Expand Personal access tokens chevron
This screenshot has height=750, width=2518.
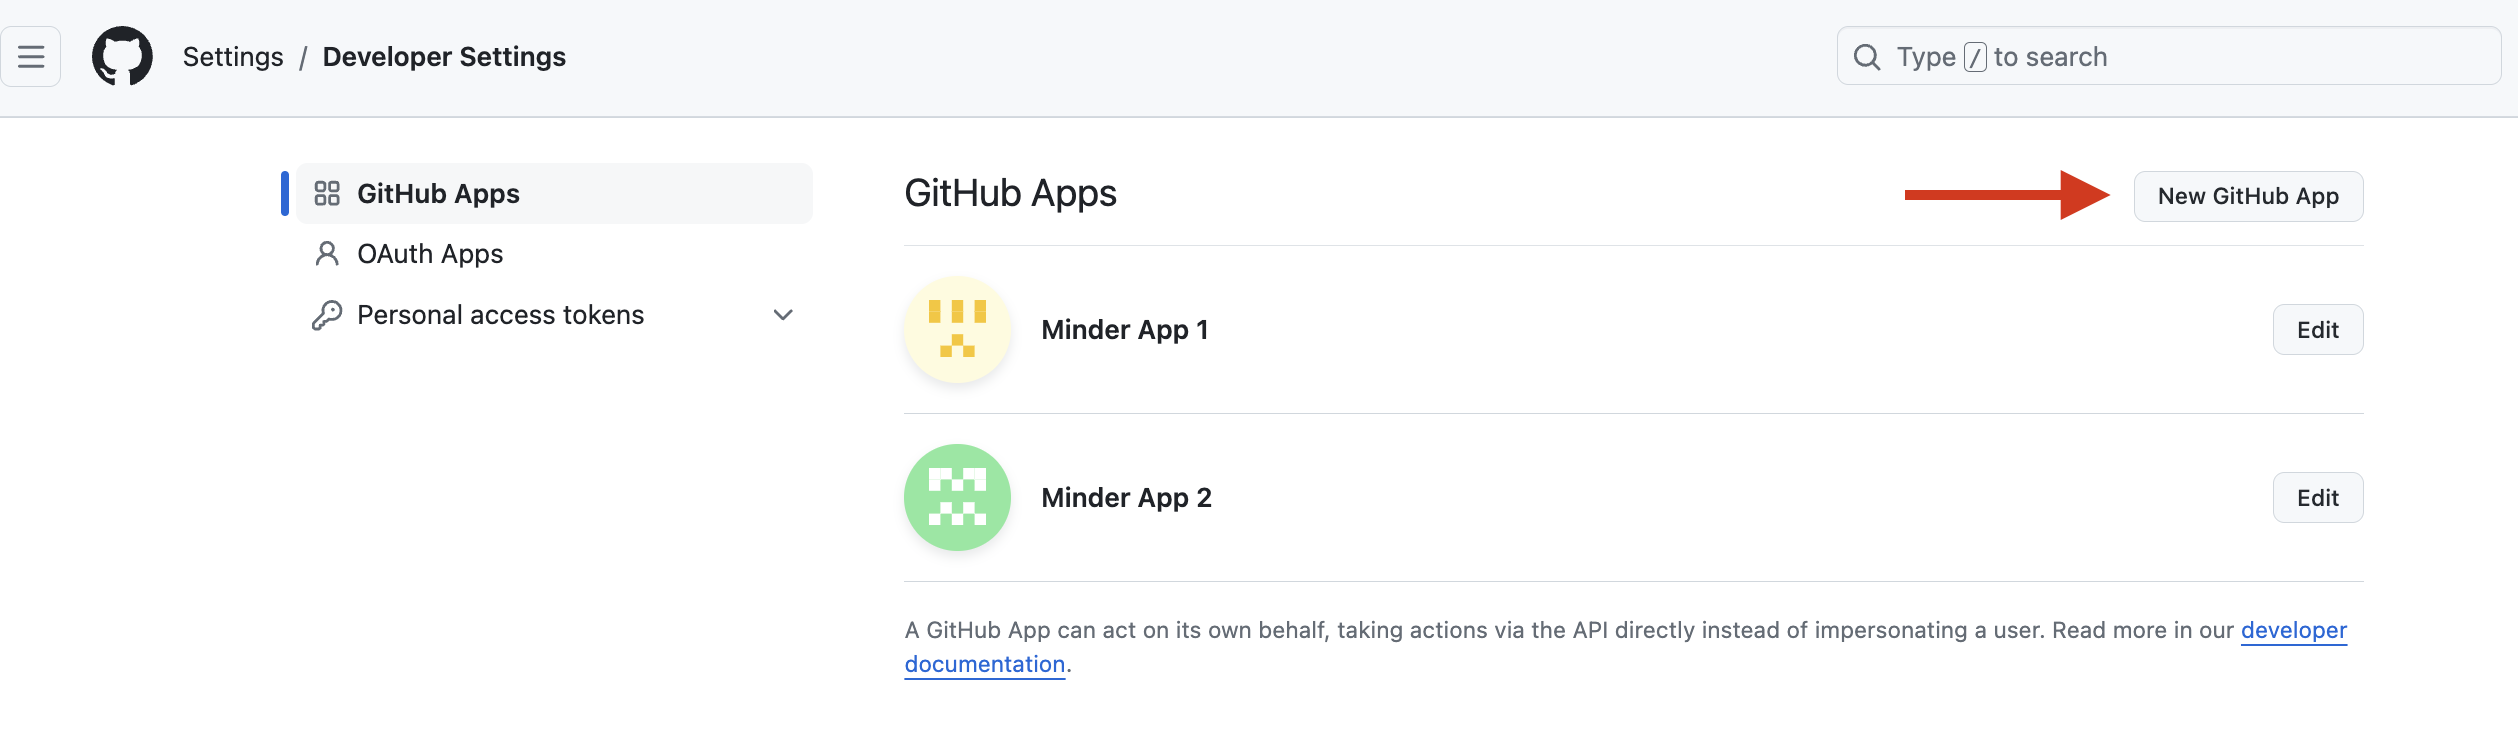(x=783, y=315)
